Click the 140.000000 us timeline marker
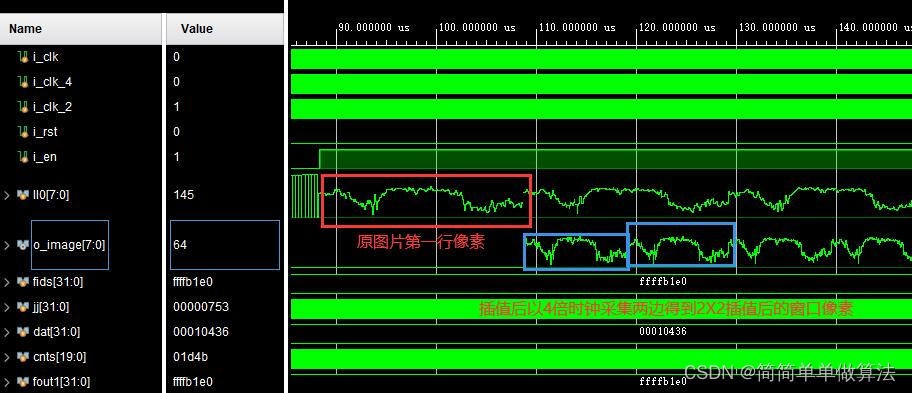 coord(874,27)
